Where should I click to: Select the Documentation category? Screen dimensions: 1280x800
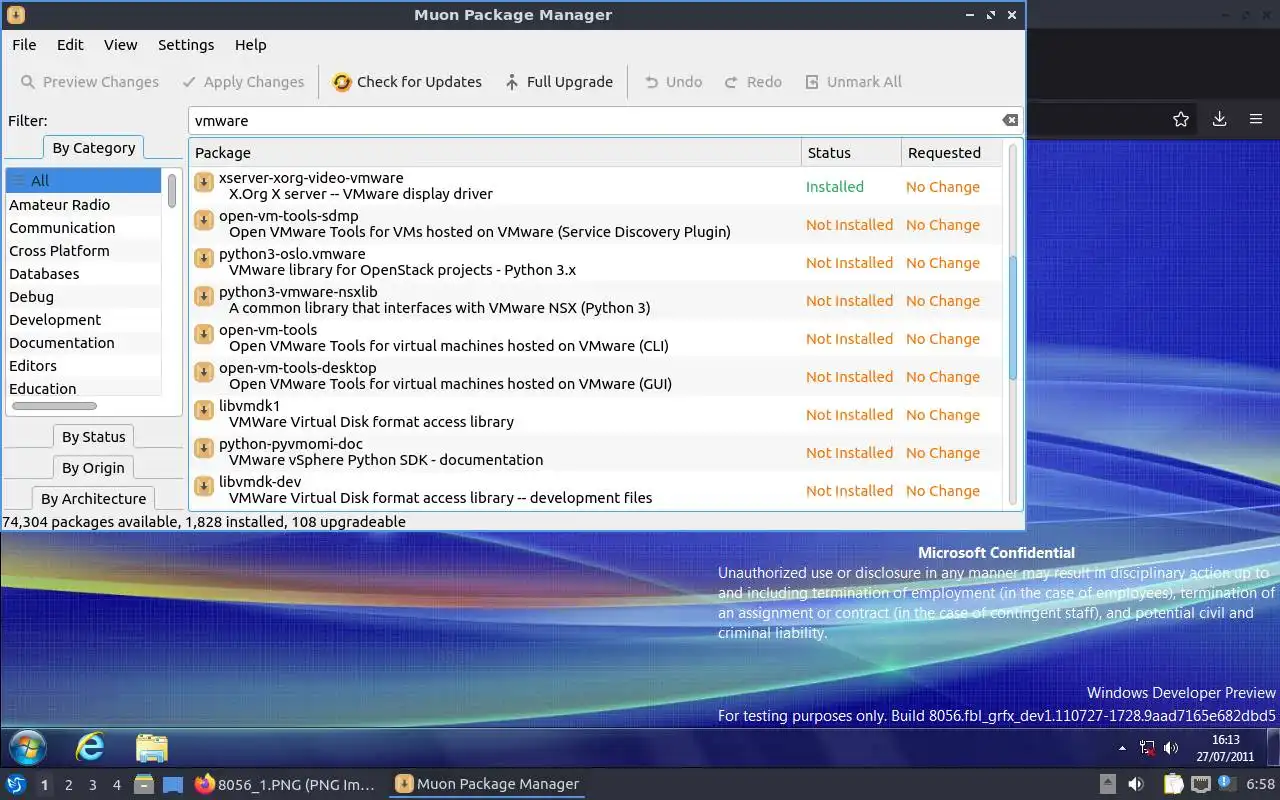pos(83,343)
